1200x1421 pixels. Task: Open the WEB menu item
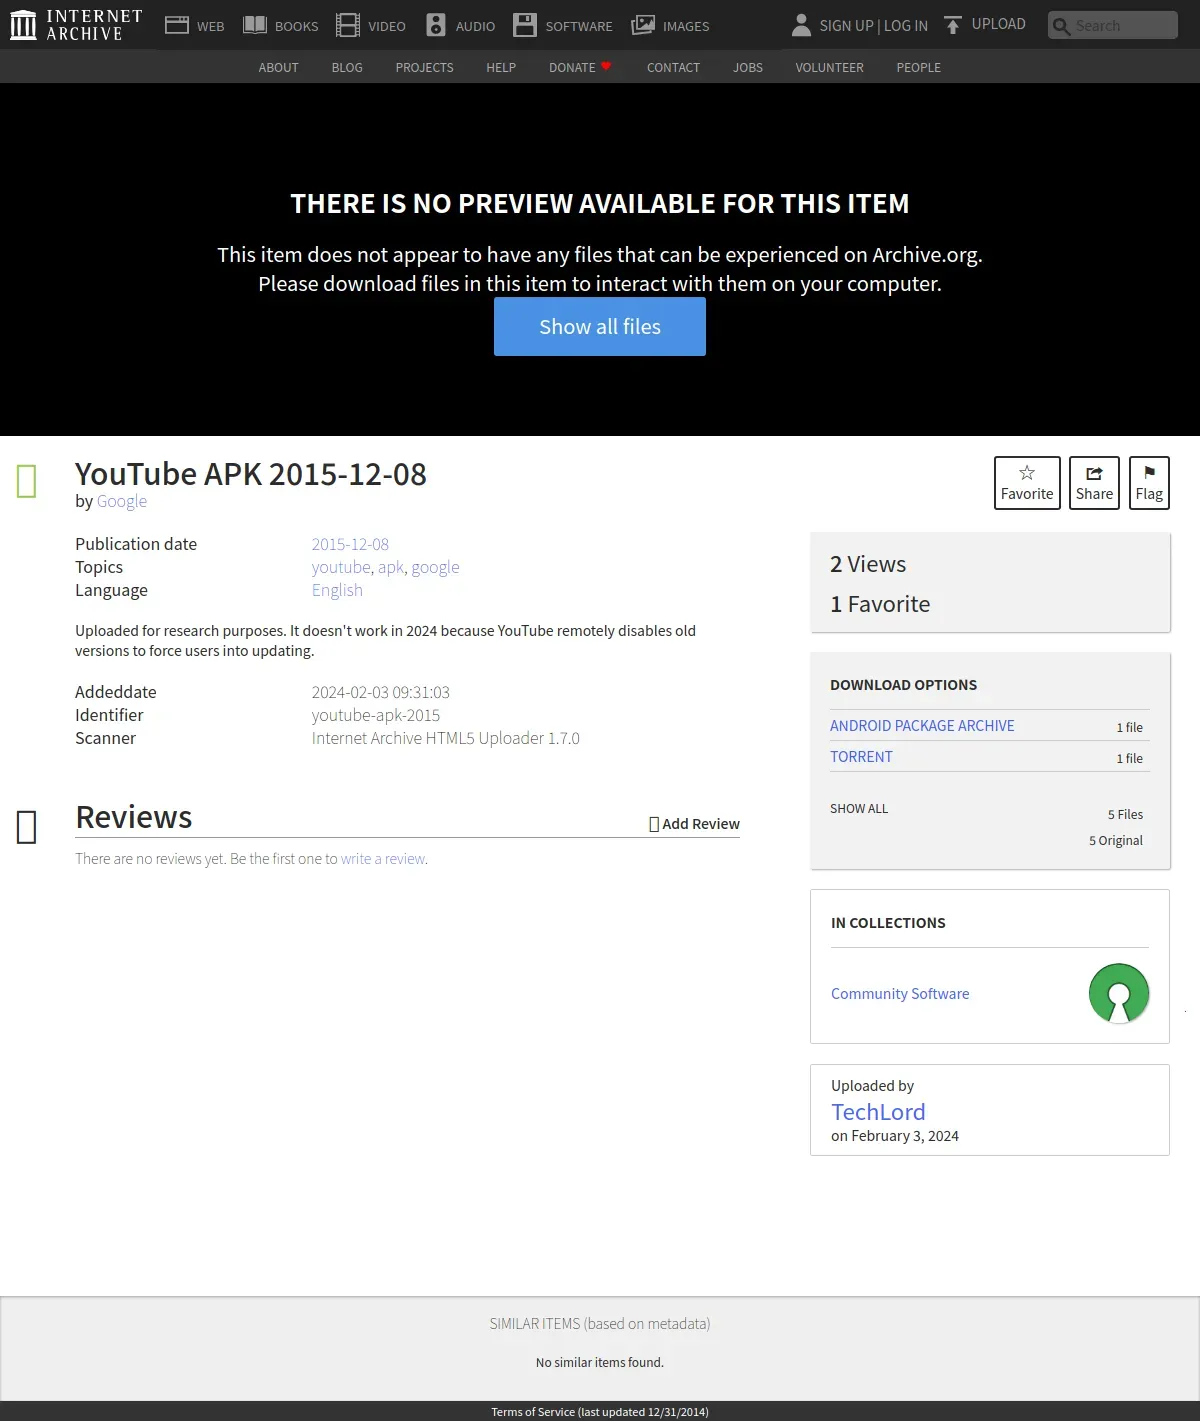pyautogui.click(x=210, y=26)
